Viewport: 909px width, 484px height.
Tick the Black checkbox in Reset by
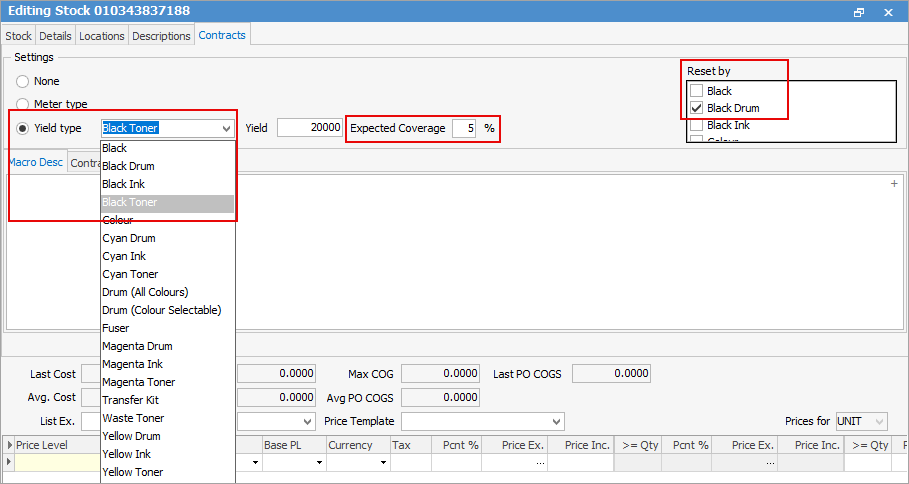696,91
